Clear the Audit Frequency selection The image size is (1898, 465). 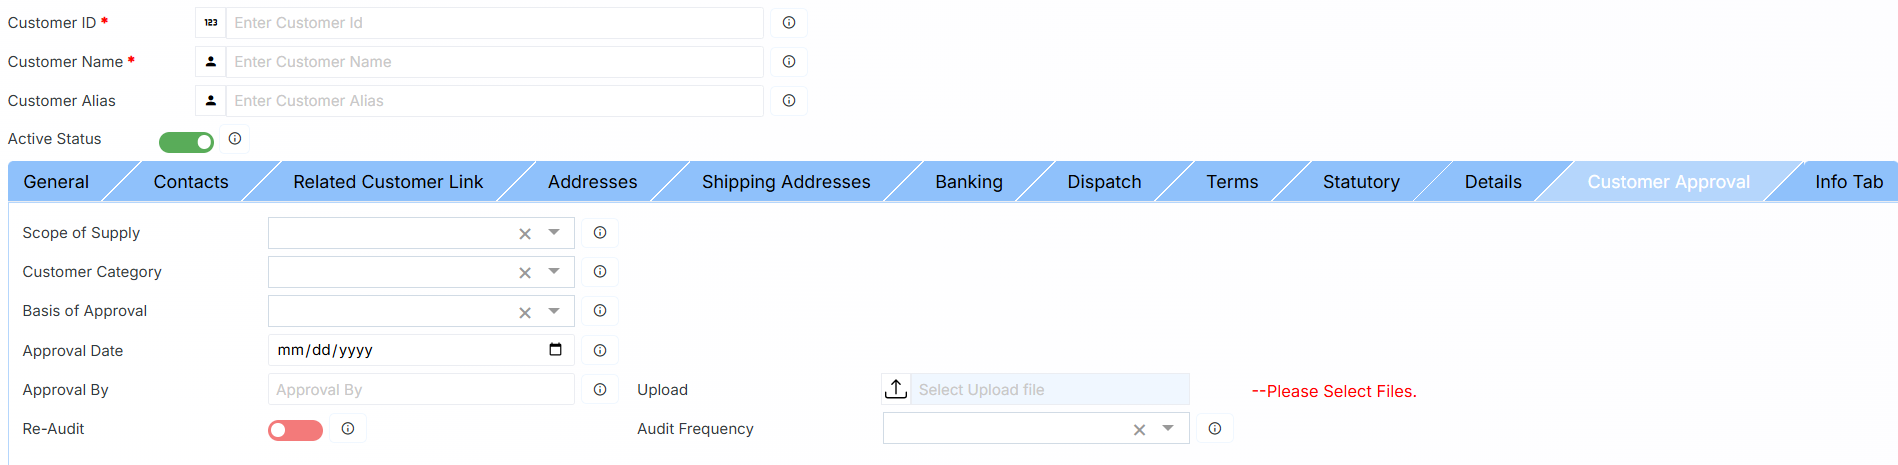coord(1139,430)
